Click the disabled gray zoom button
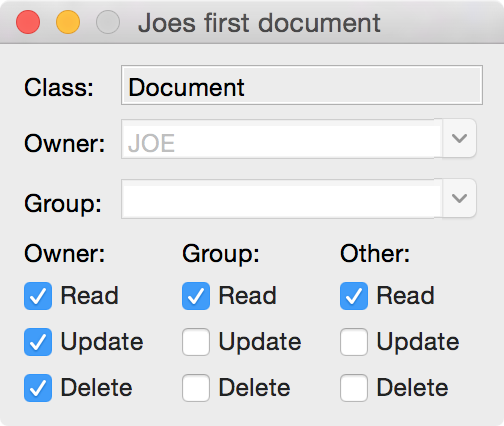 [108, 22]
